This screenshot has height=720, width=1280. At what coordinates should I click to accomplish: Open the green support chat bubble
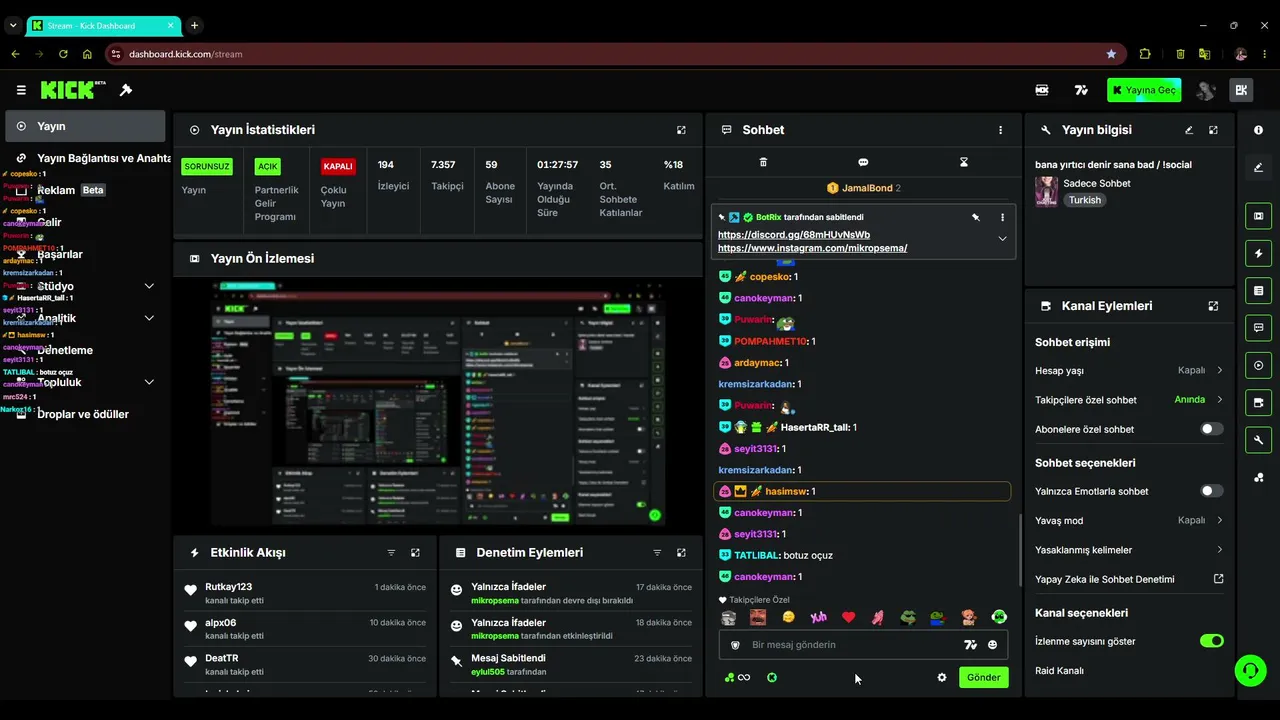(1250, 670)
